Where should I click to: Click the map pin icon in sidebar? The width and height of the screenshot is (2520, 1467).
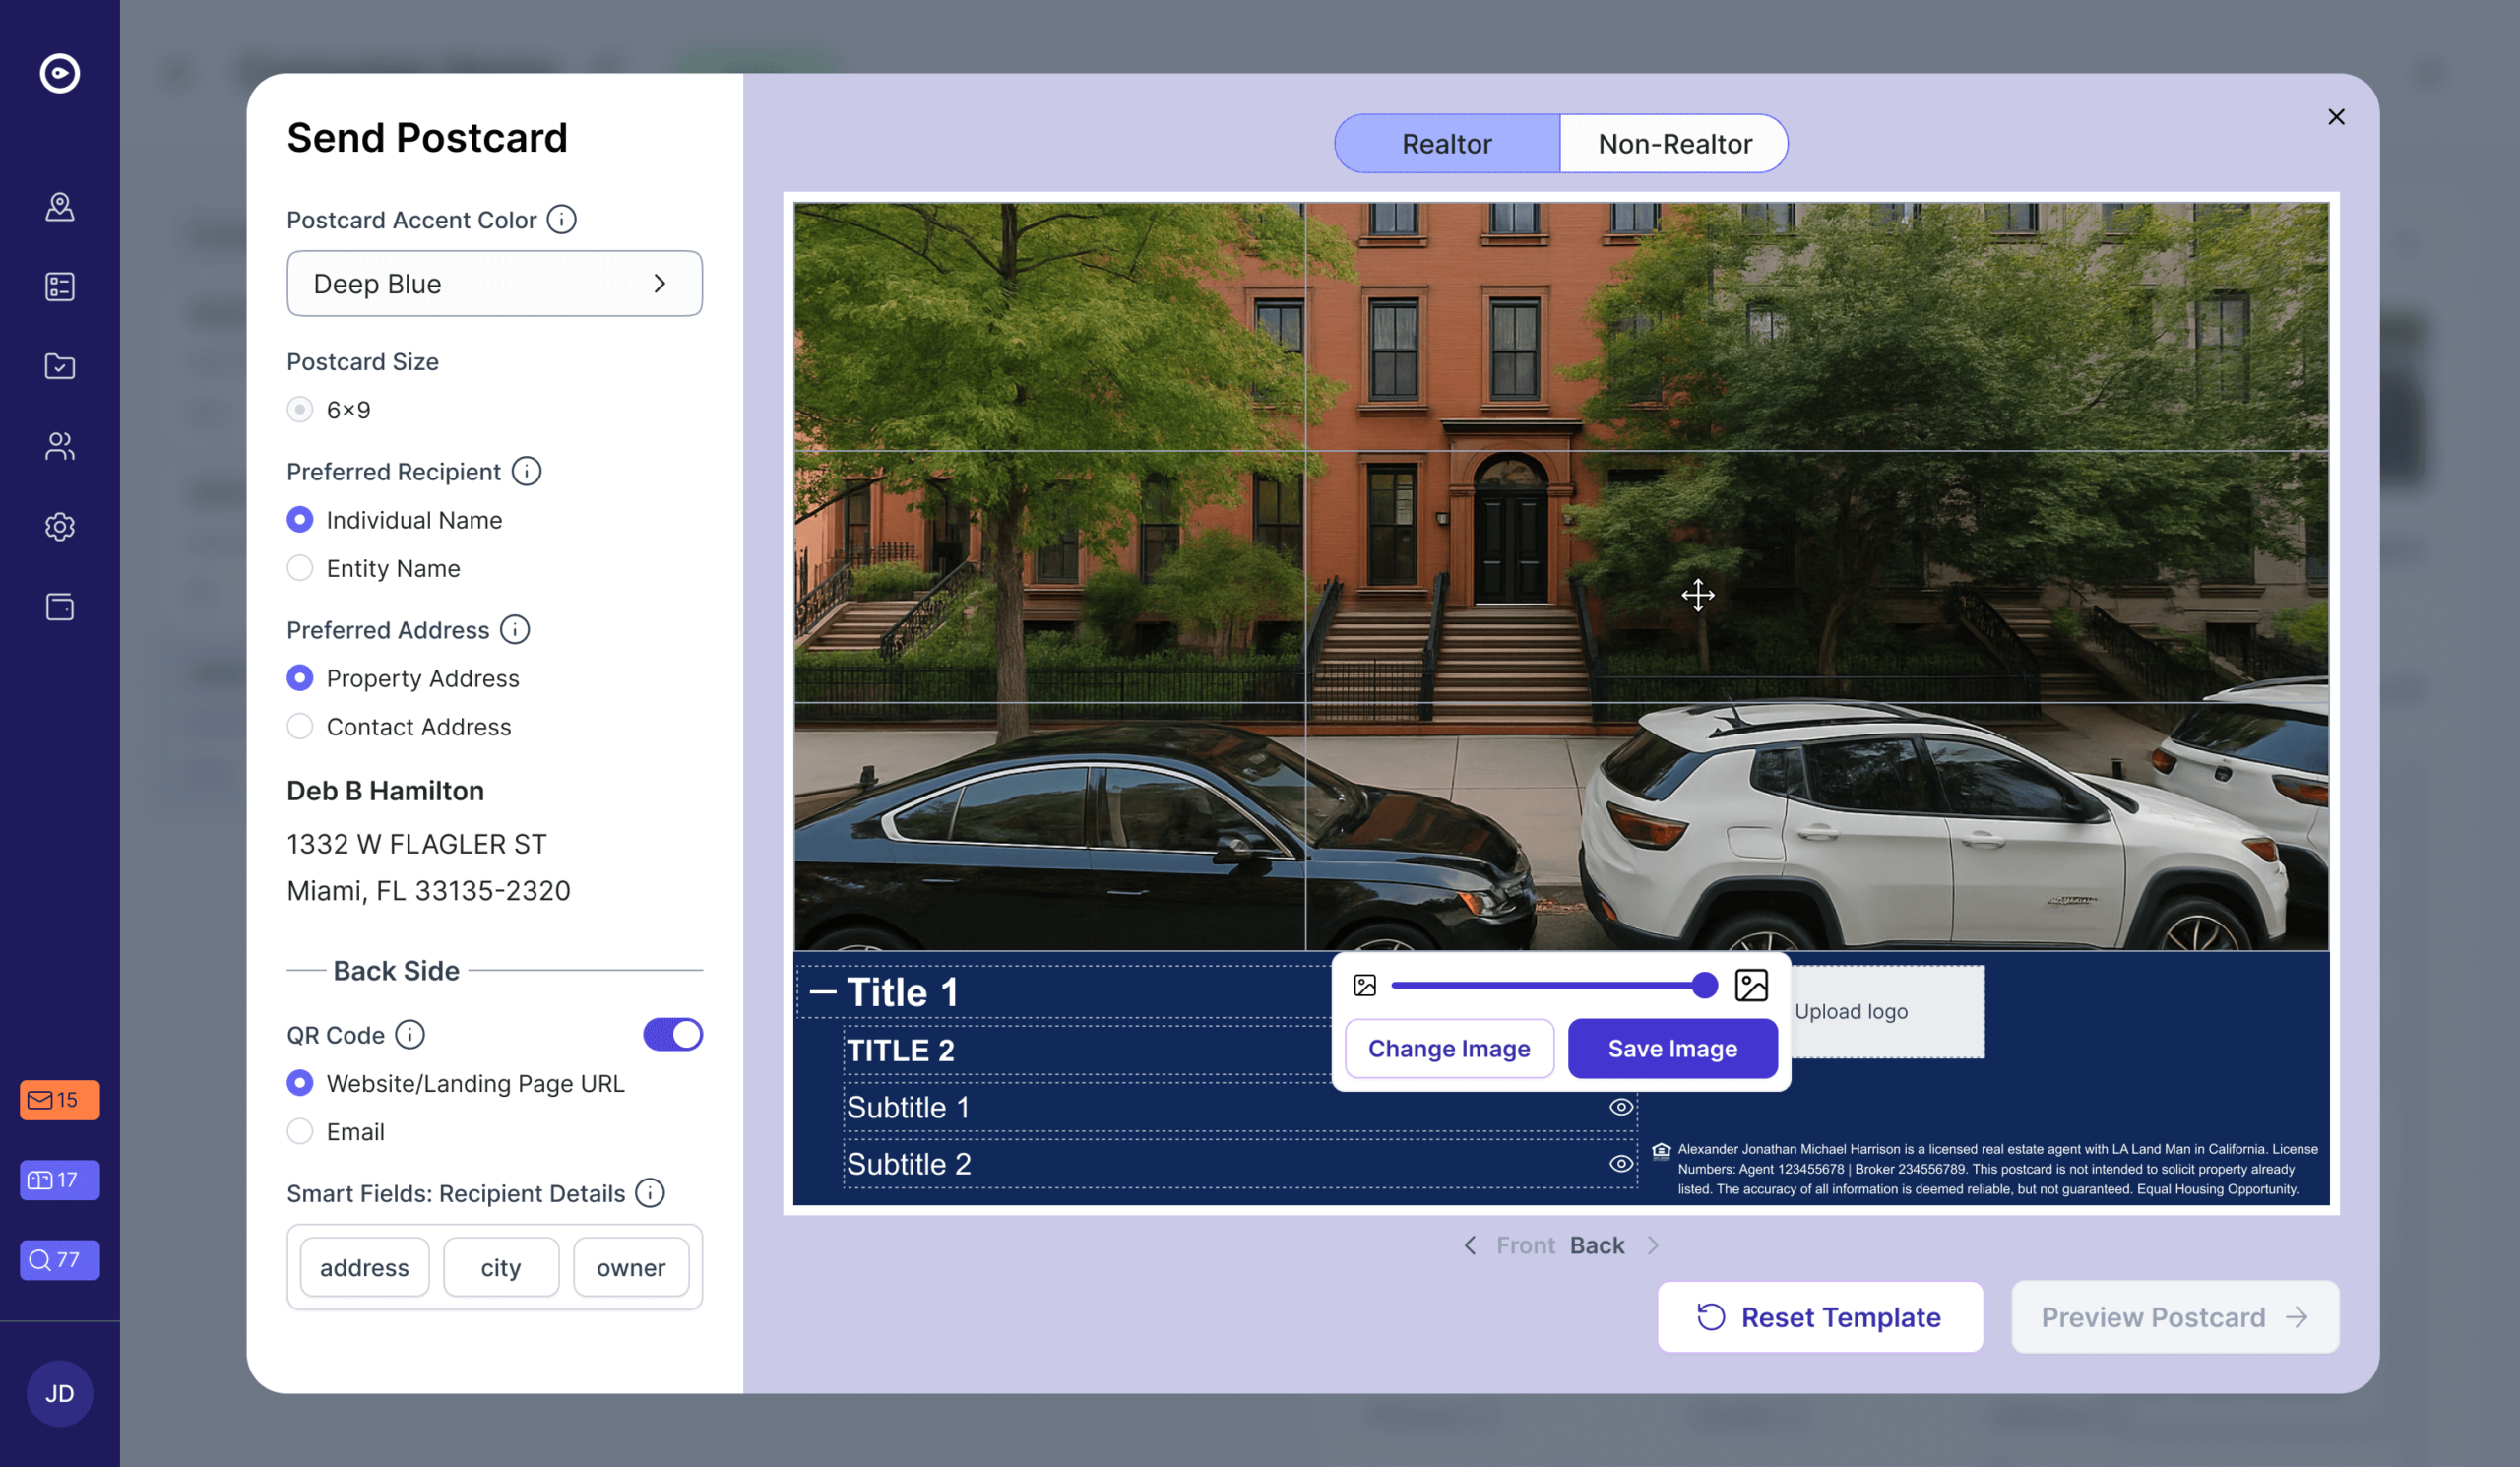click(x=60, y=207)
